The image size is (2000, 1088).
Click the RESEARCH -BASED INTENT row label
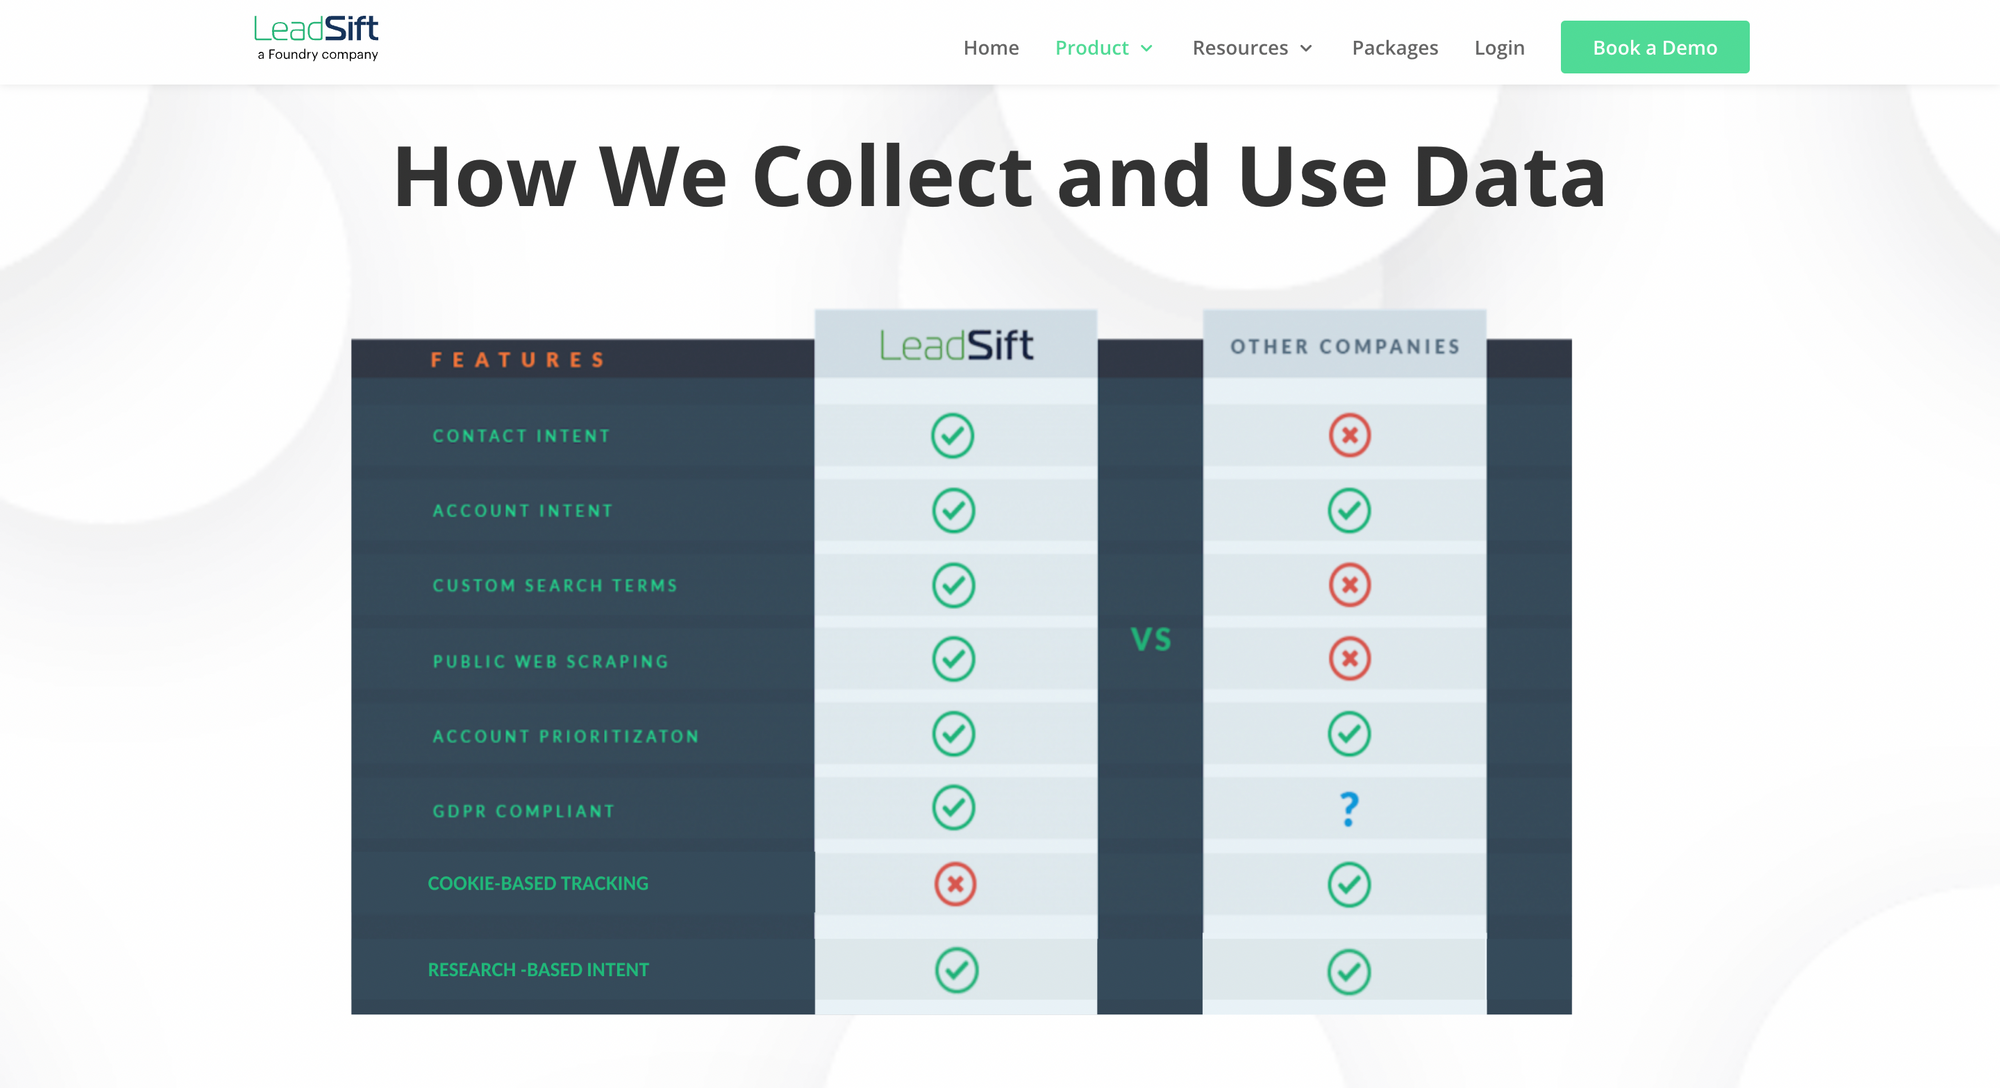(538, 970)
